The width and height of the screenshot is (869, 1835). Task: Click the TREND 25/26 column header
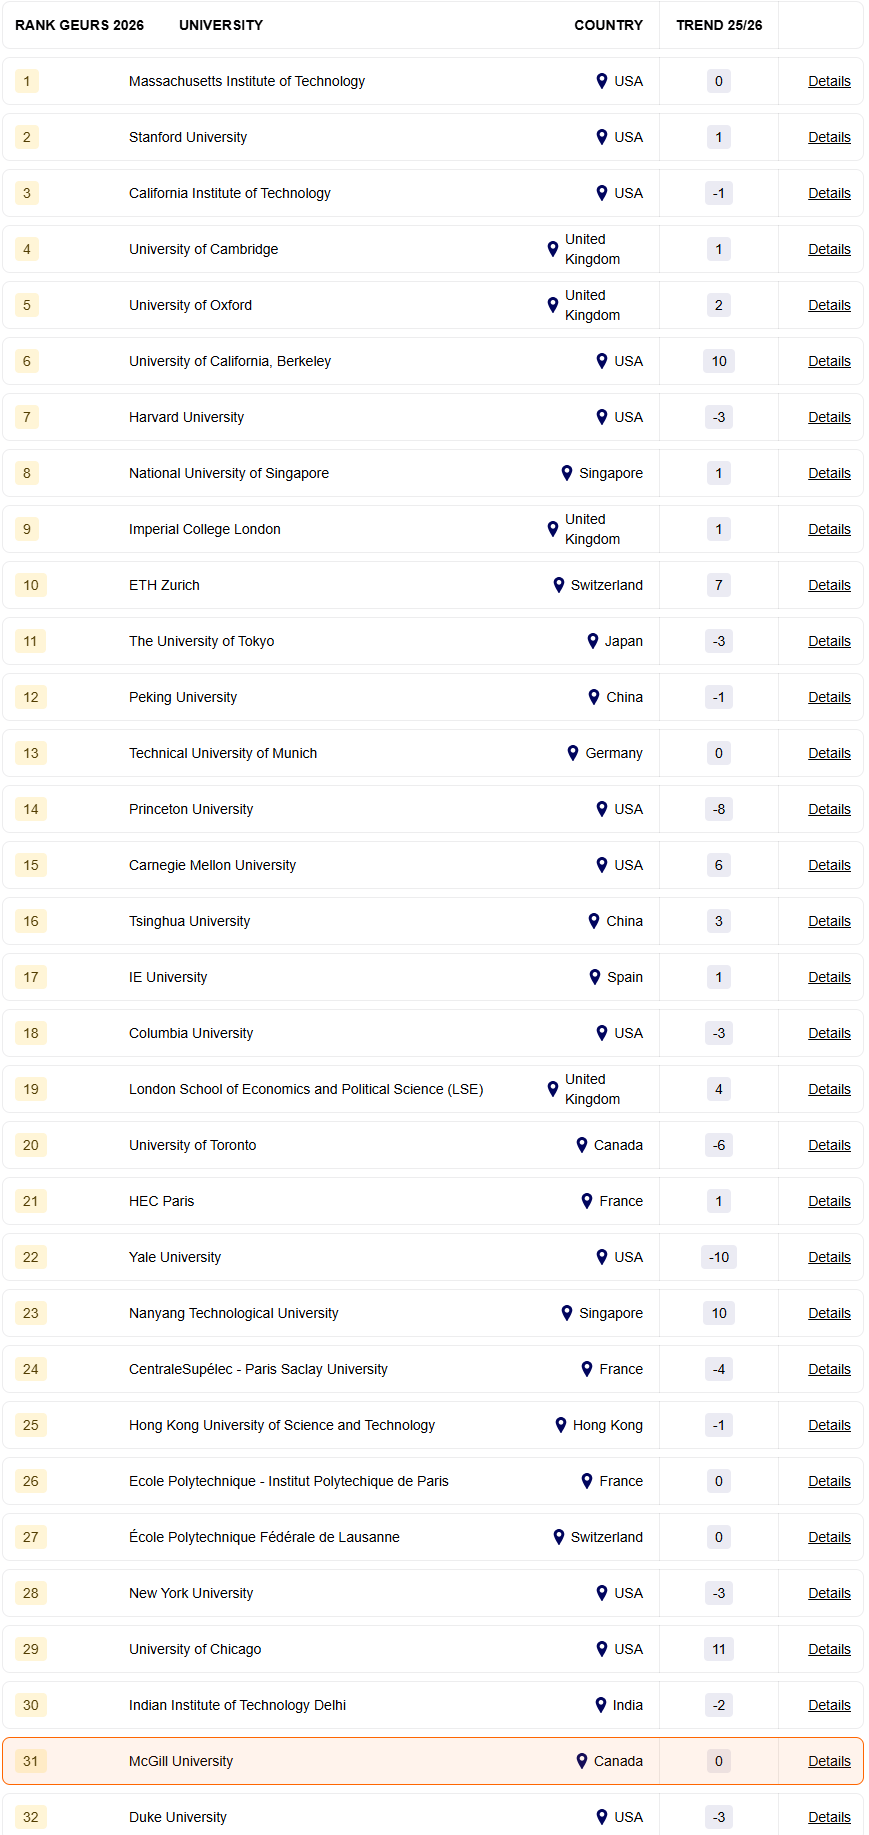point(718,25)
